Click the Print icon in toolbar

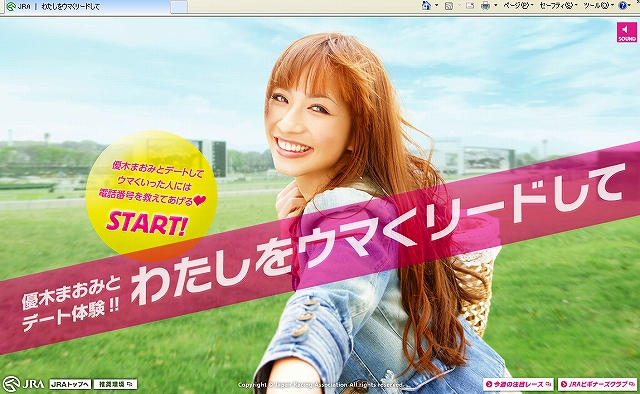pos(485,6)
